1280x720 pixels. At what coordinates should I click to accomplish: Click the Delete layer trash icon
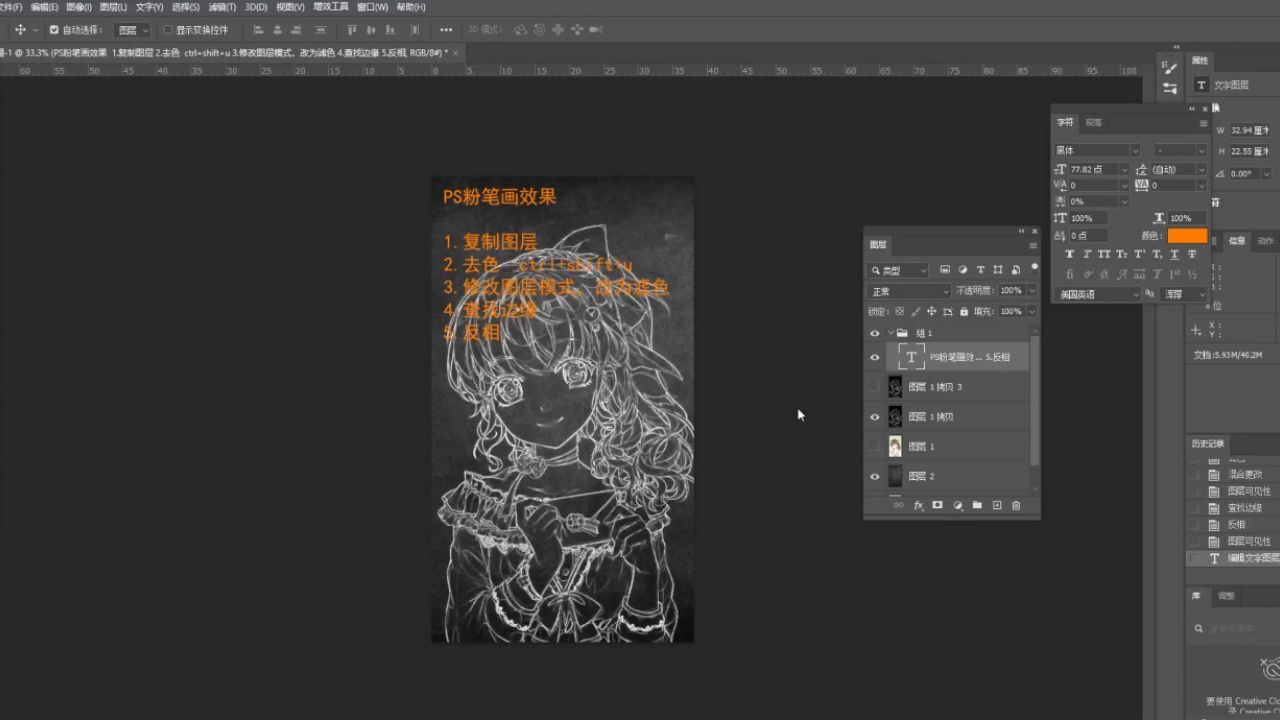[1017, 505]
